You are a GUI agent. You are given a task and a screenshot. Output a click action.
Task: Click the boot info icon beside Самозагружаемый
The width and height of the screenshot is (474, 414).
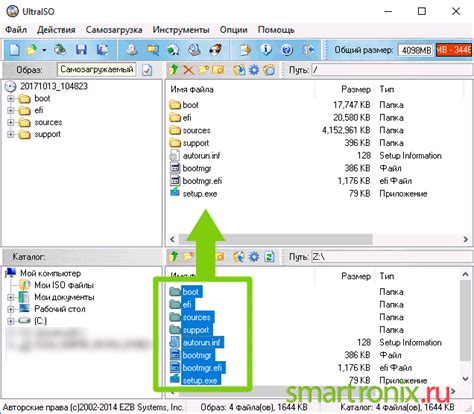click(x=147, y=70)
